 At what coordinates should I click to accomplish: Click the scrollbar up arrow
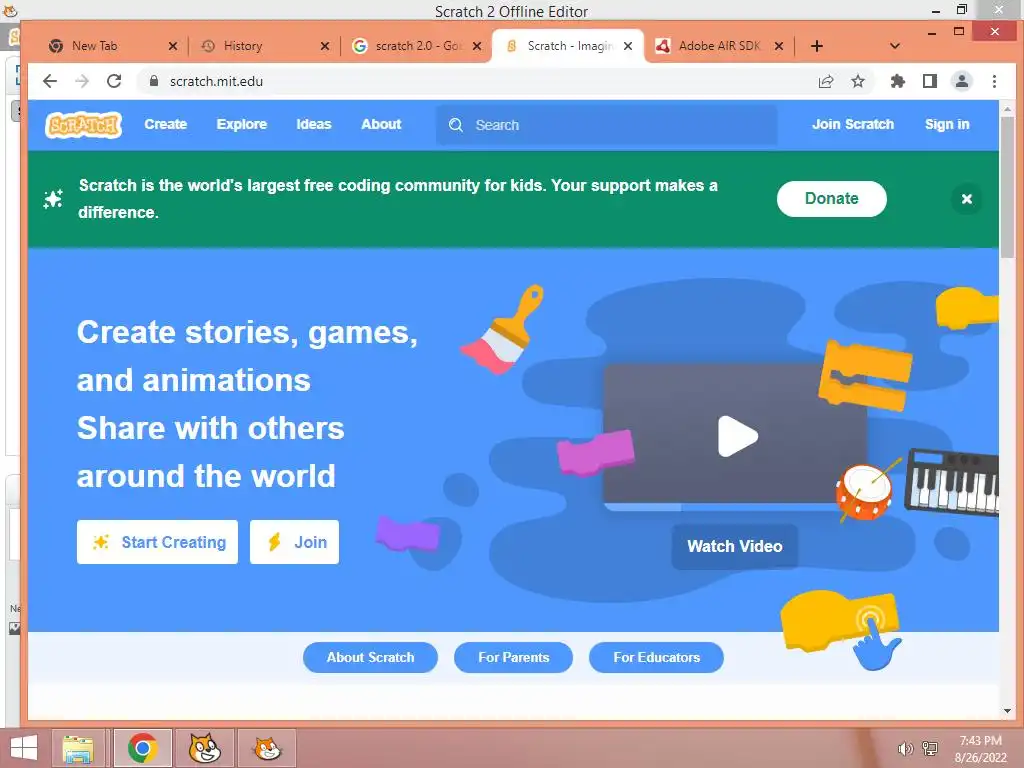(x=1007, y=109)
